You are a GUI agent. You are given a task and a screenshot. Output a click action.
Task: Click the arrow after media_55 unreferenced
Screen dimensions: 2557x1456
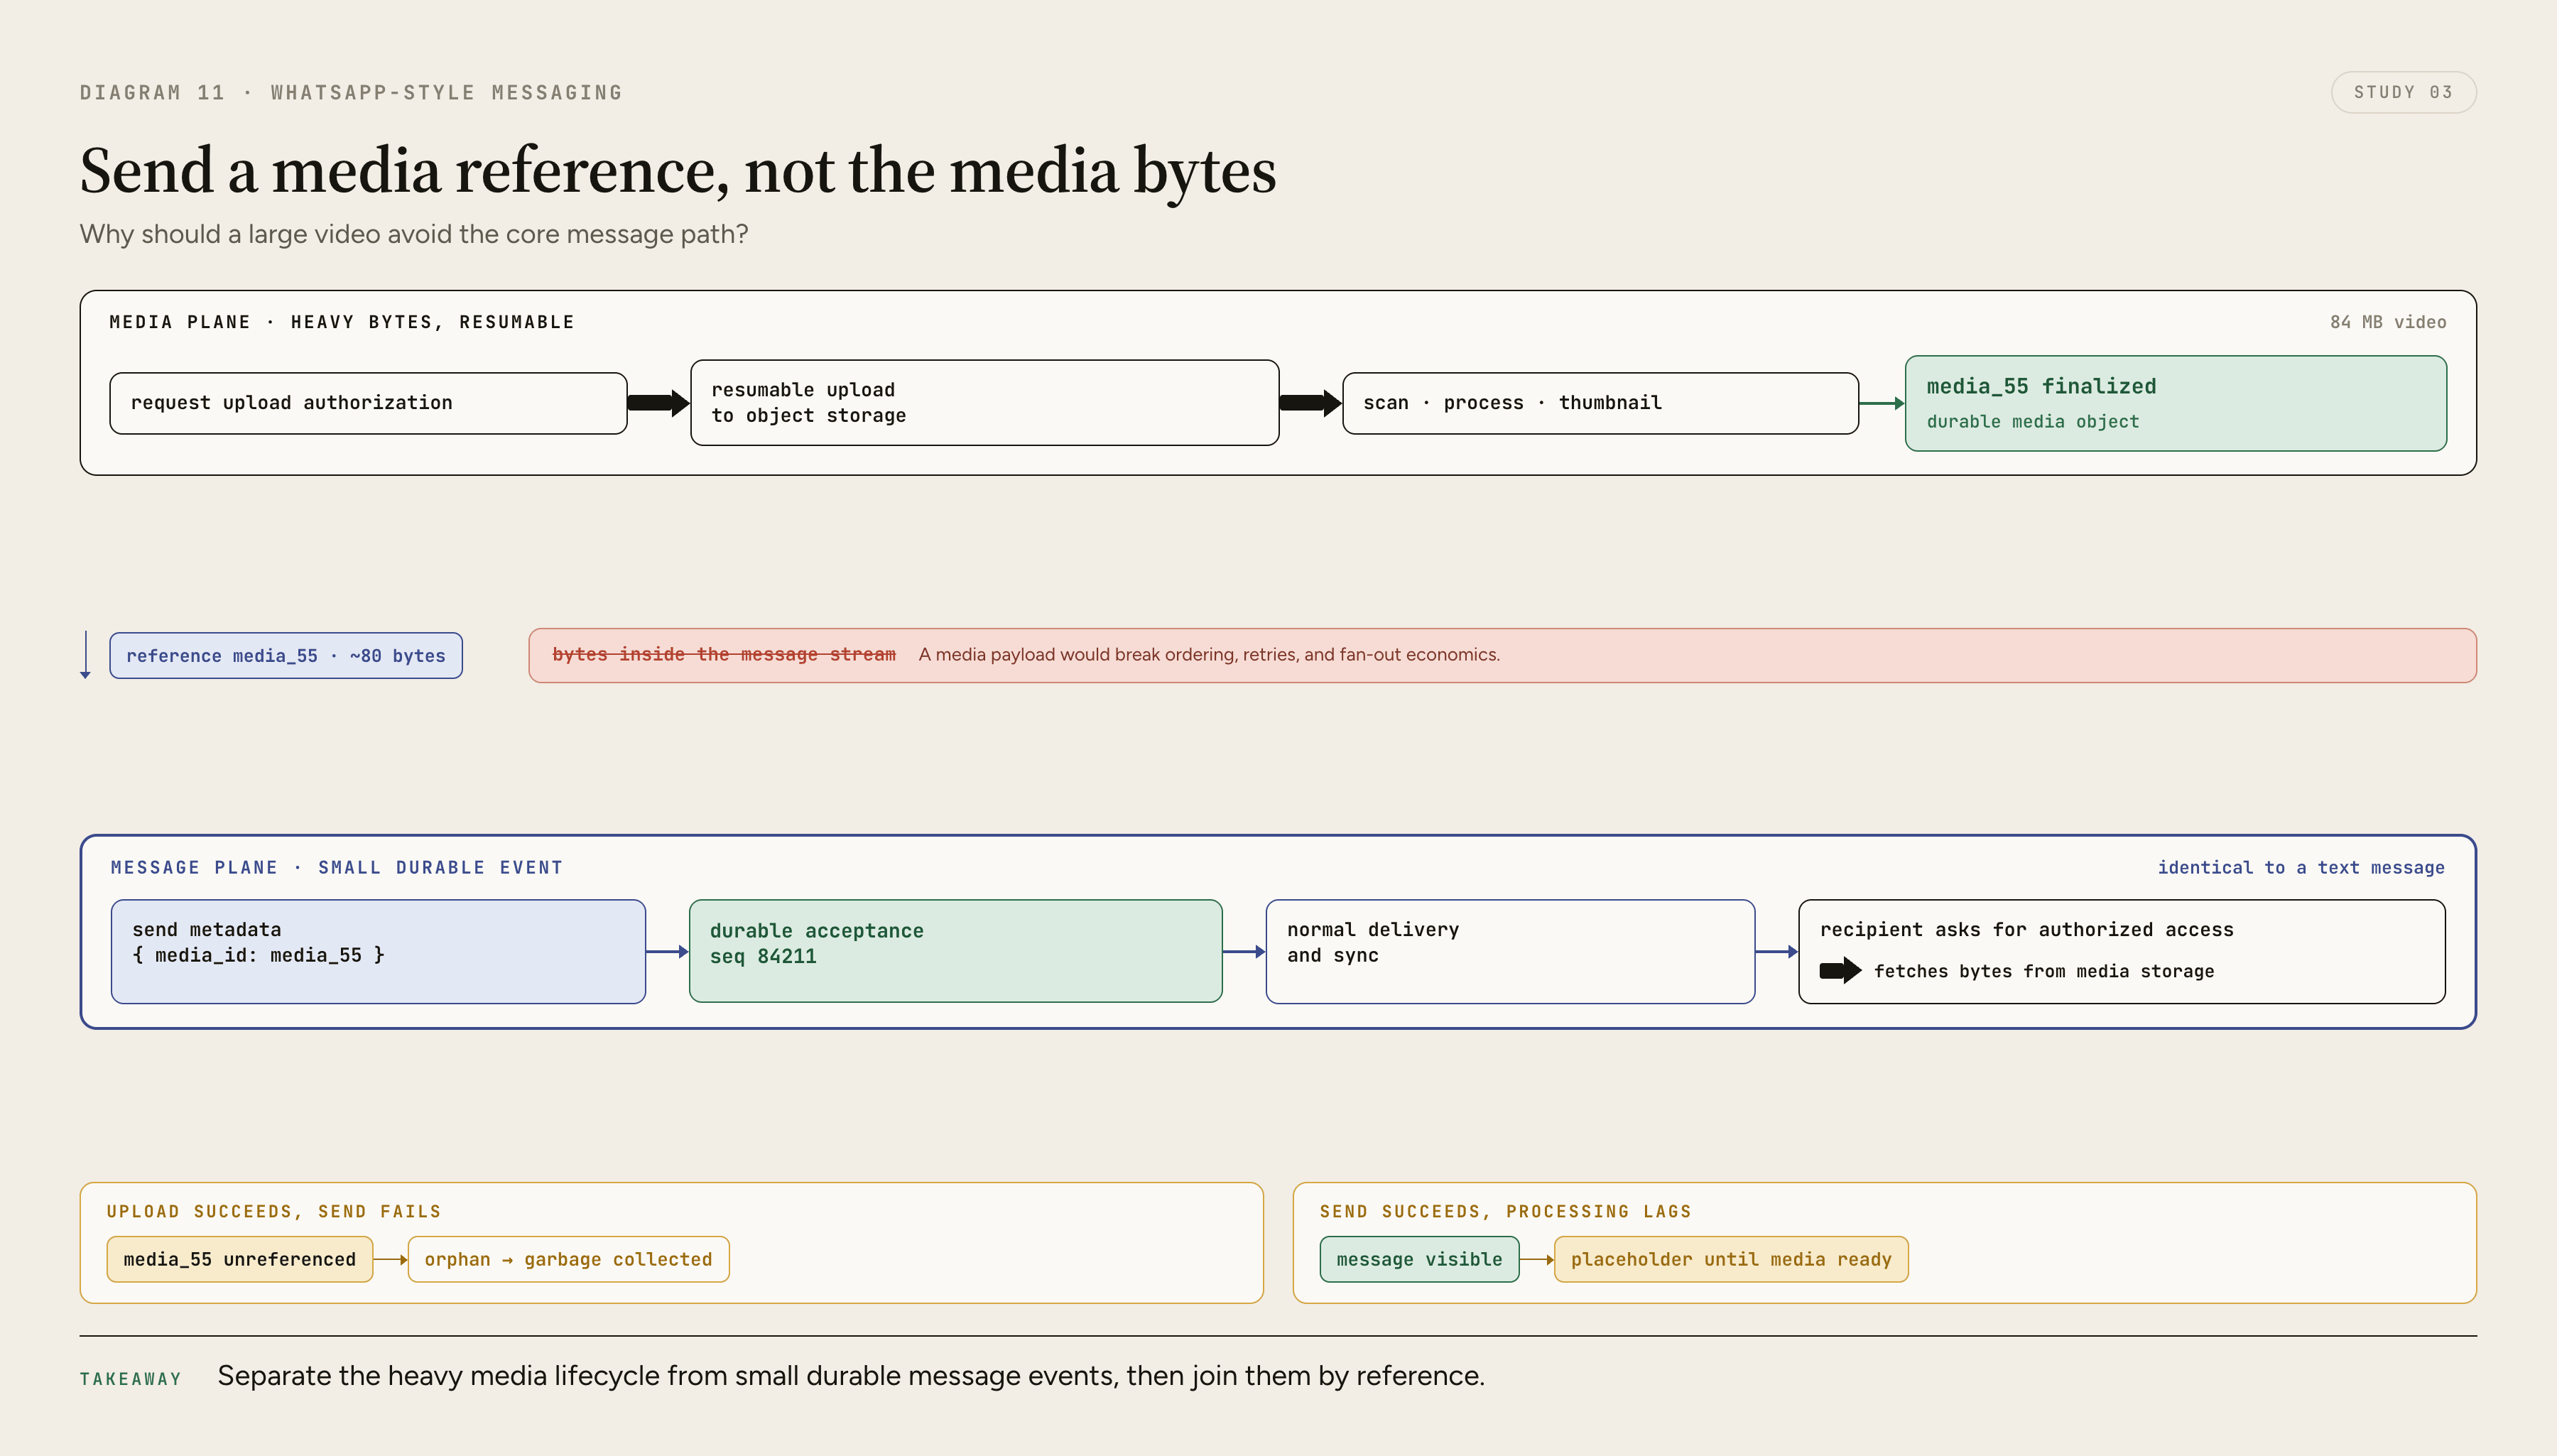tap(391, 1259)
